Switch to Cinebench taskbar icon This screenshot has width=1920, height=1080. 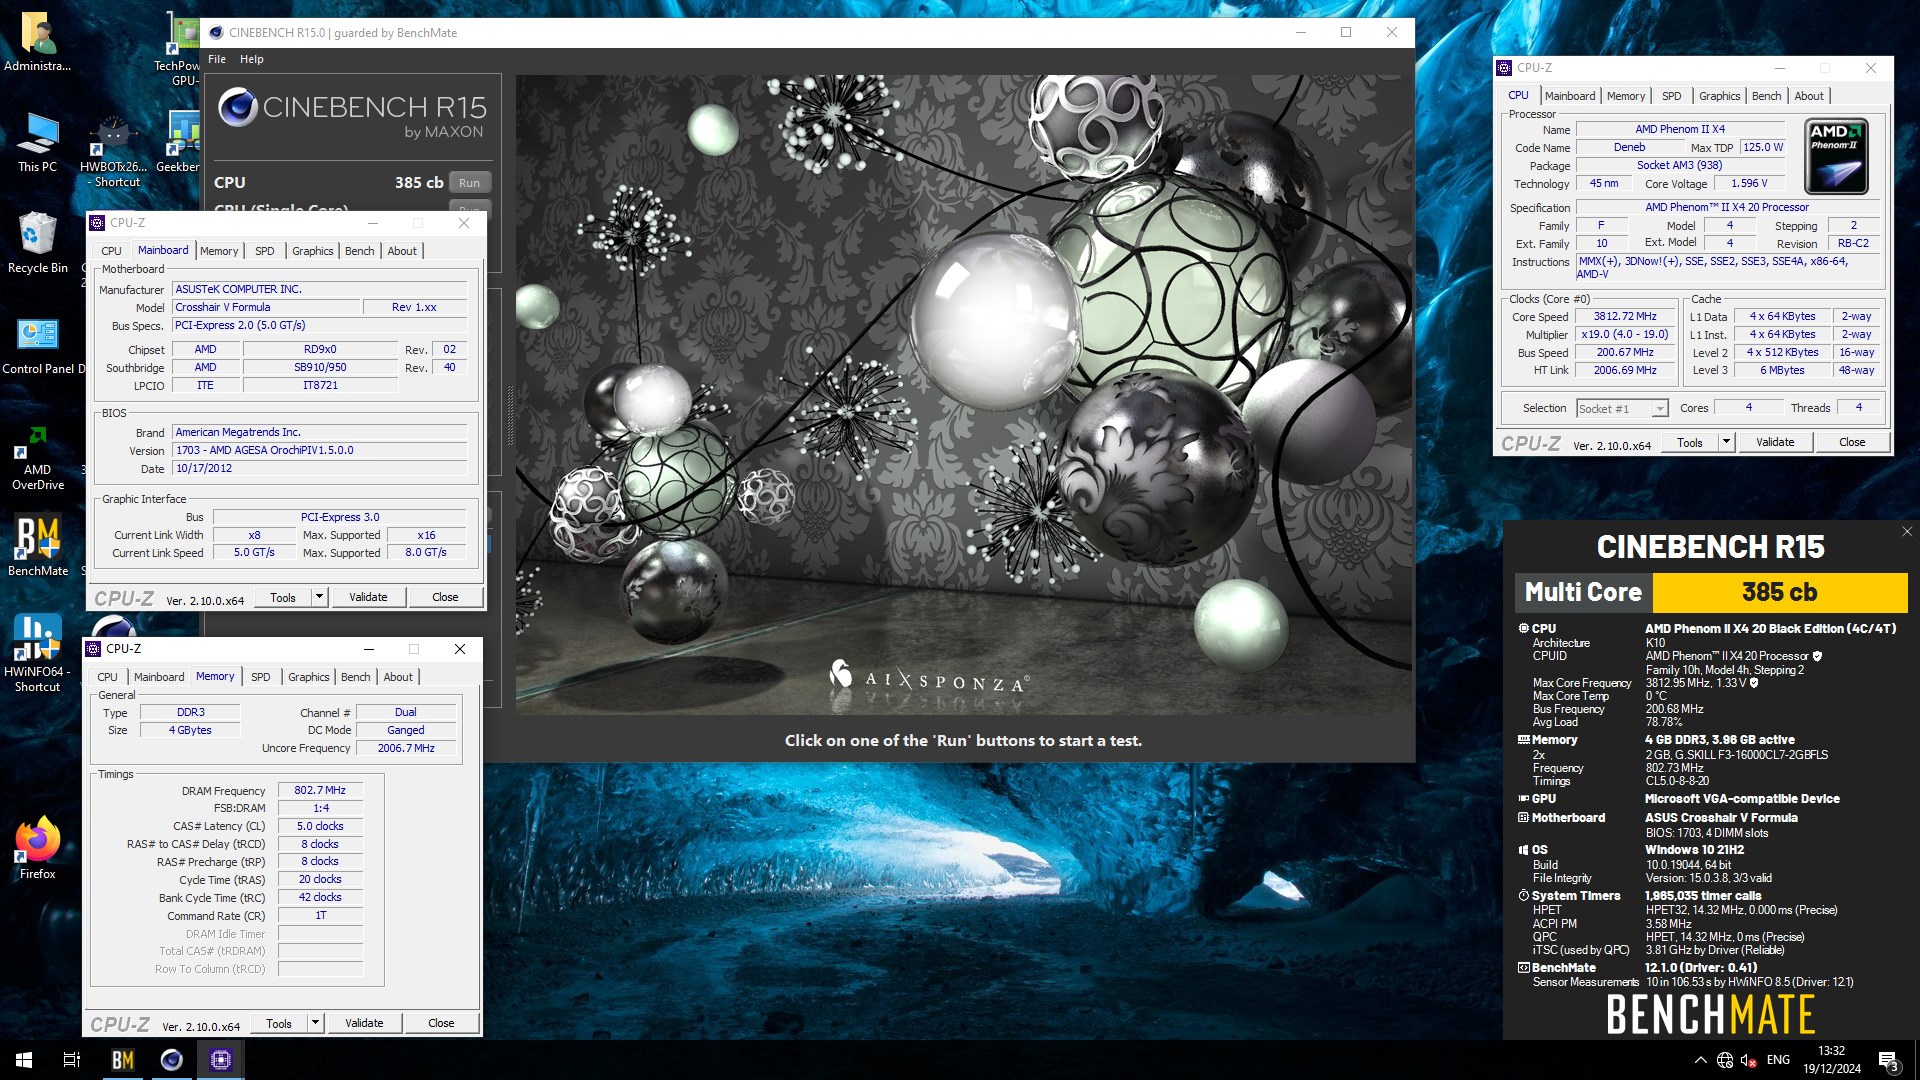pos(172,1060)
